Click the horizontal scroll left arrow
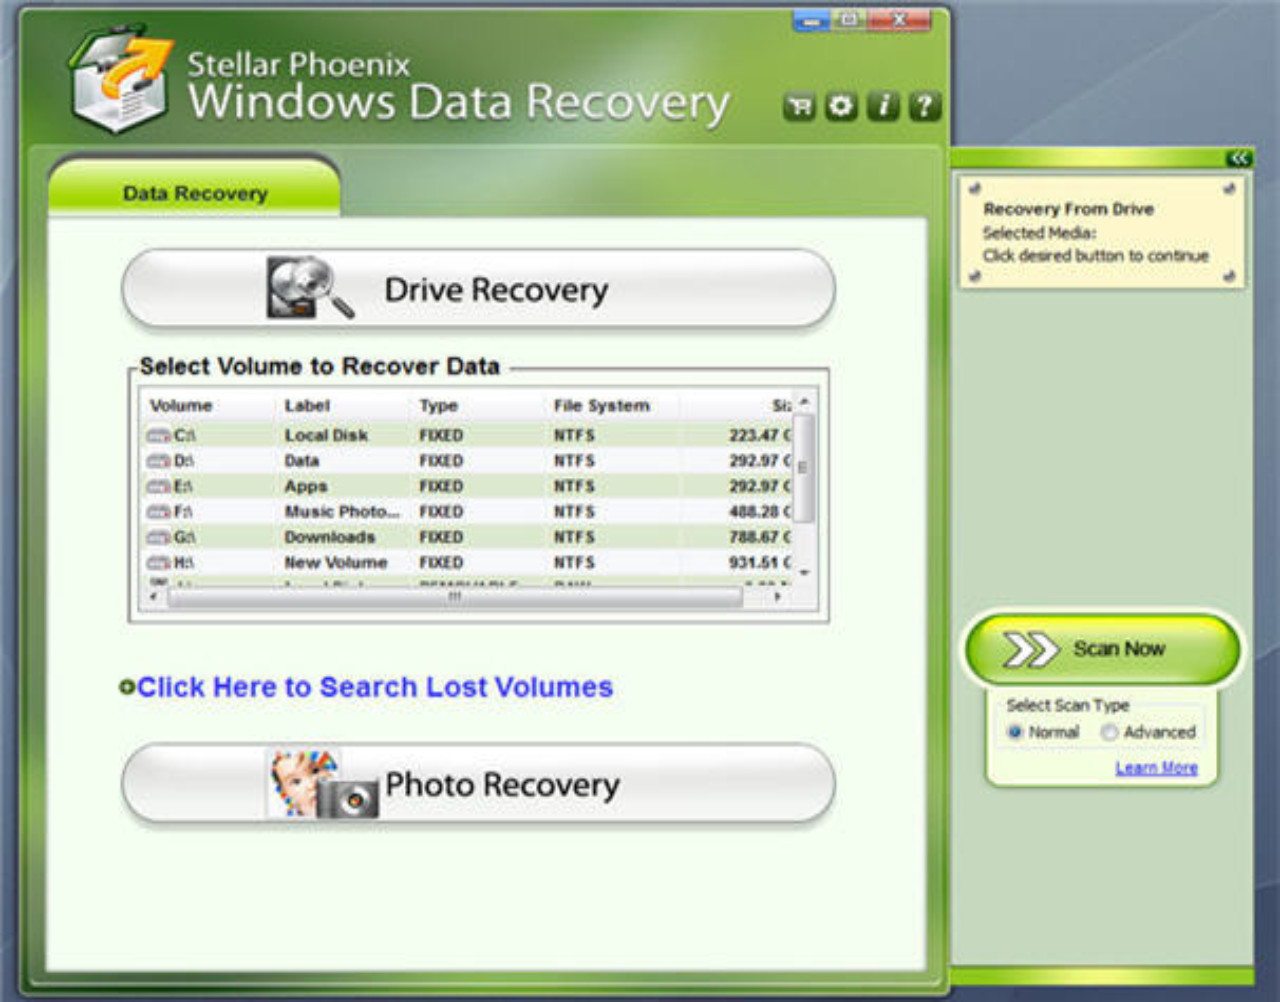Screen dimensions: 1280x1002 point(153,597)
